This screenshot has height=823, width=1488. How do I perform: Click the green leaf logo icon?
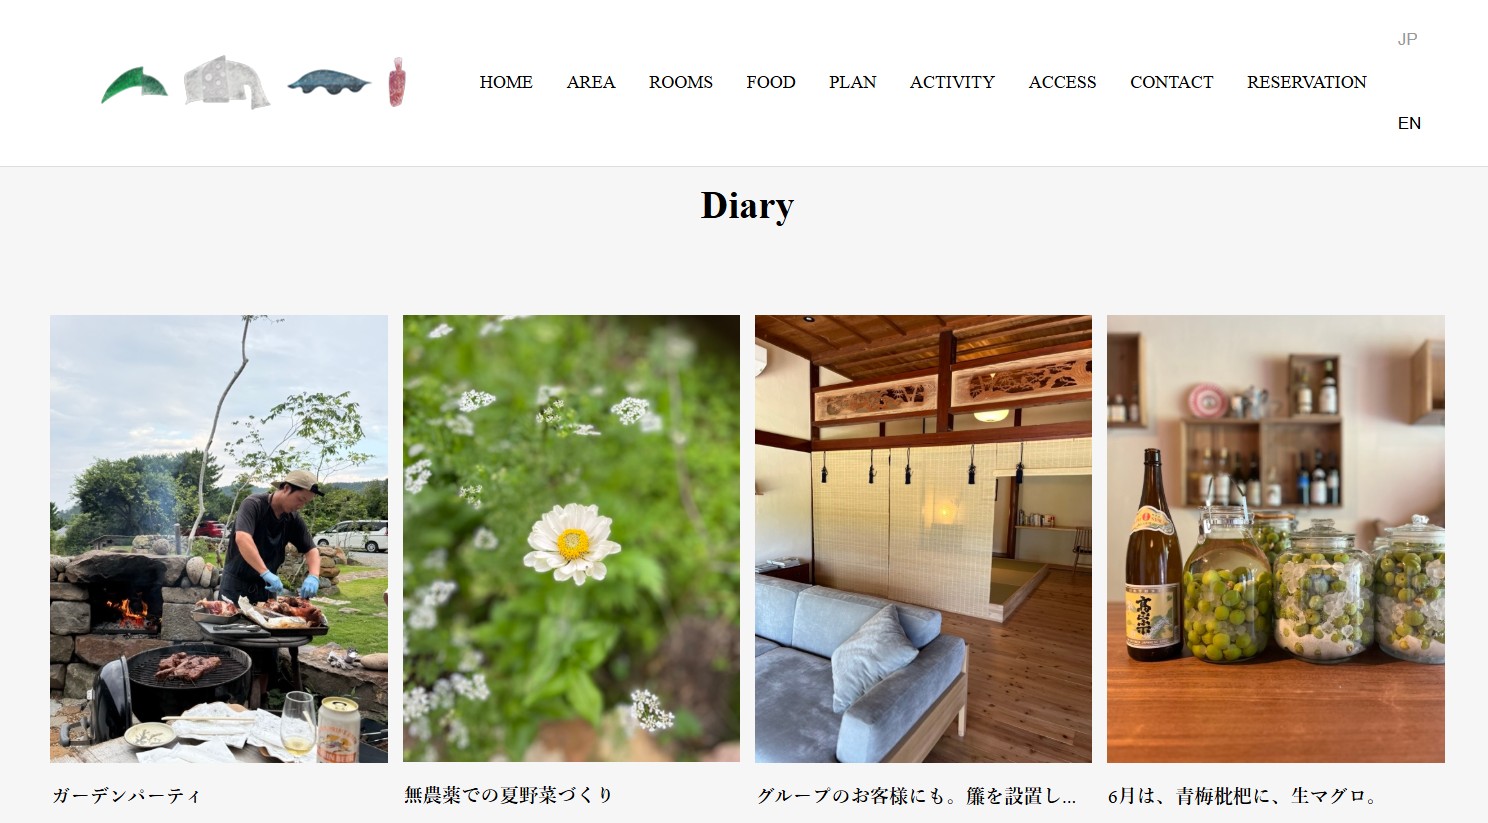click(134, 85)
